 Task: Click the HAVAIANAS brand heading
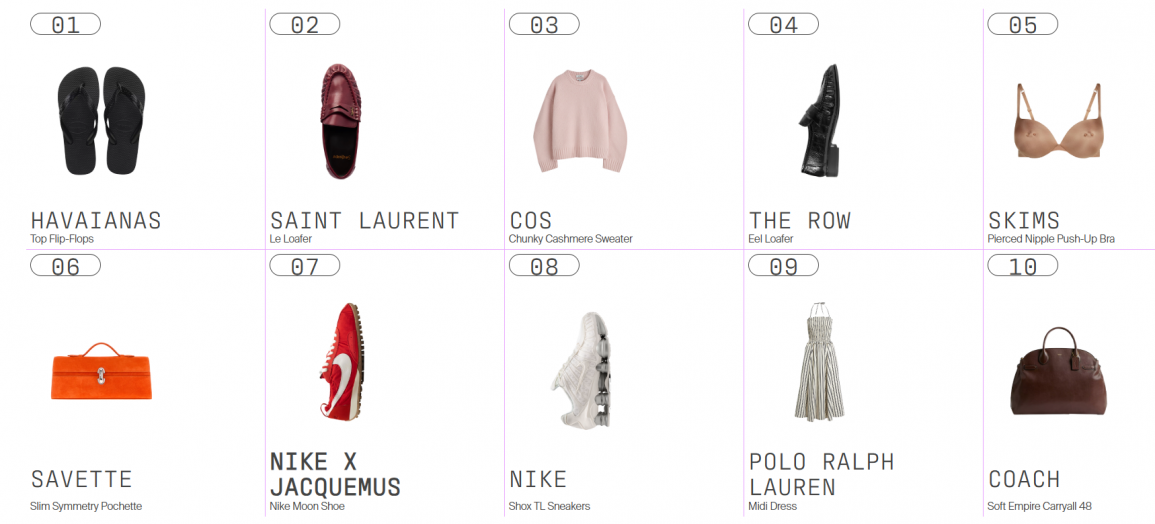click(x=96, y=220)
